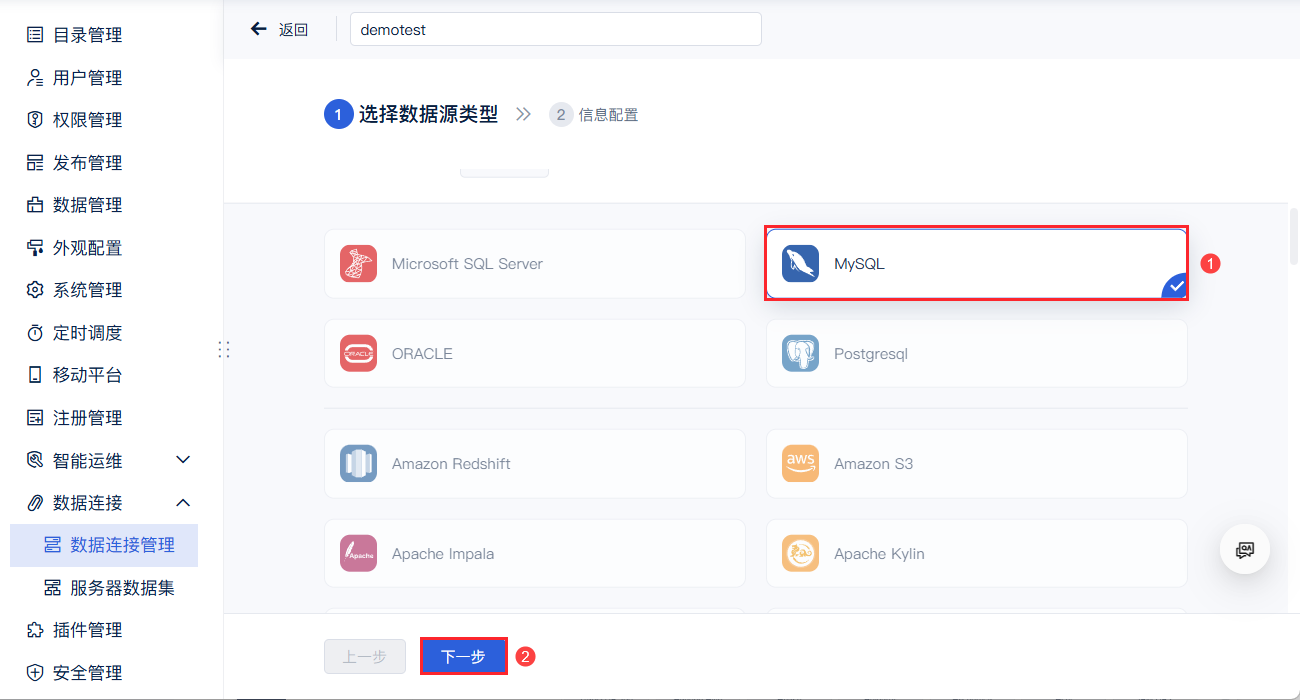This screenshot has width=1300, height=700.
Task: Click the demotest name input field
Action: (x=556, y=29)
